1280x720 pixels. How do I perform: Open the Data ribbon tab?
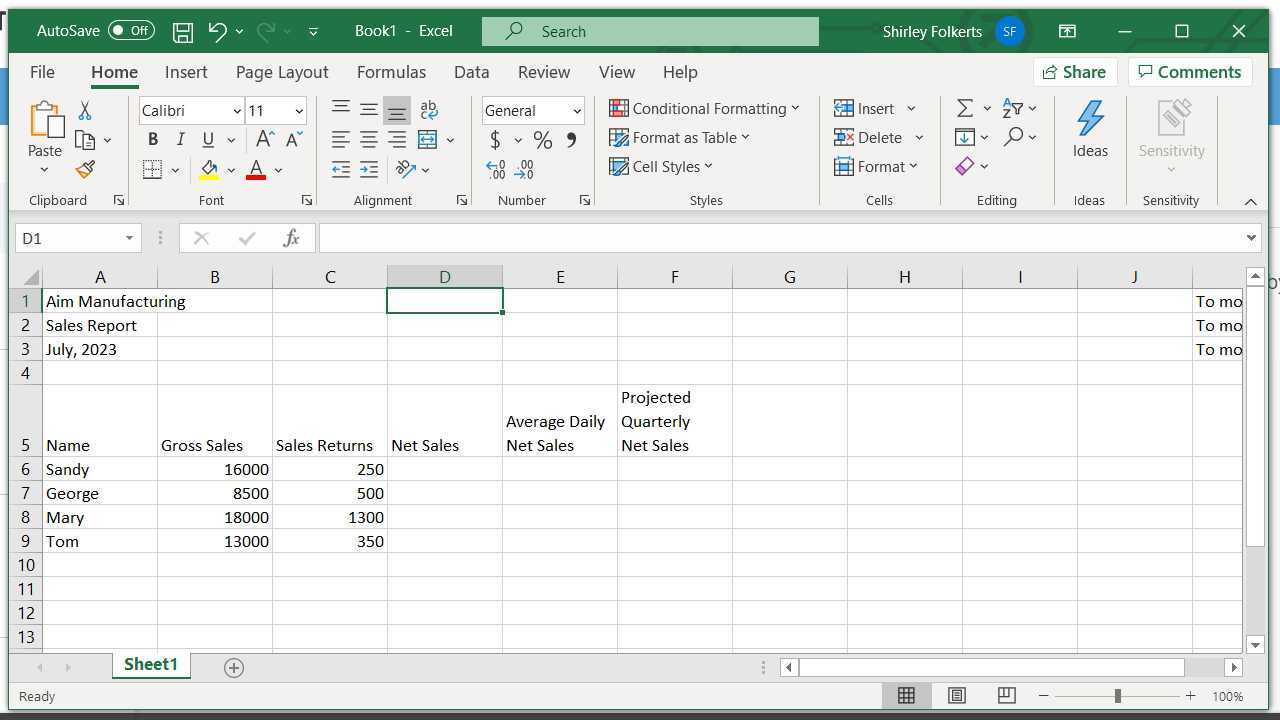(471, 72)
